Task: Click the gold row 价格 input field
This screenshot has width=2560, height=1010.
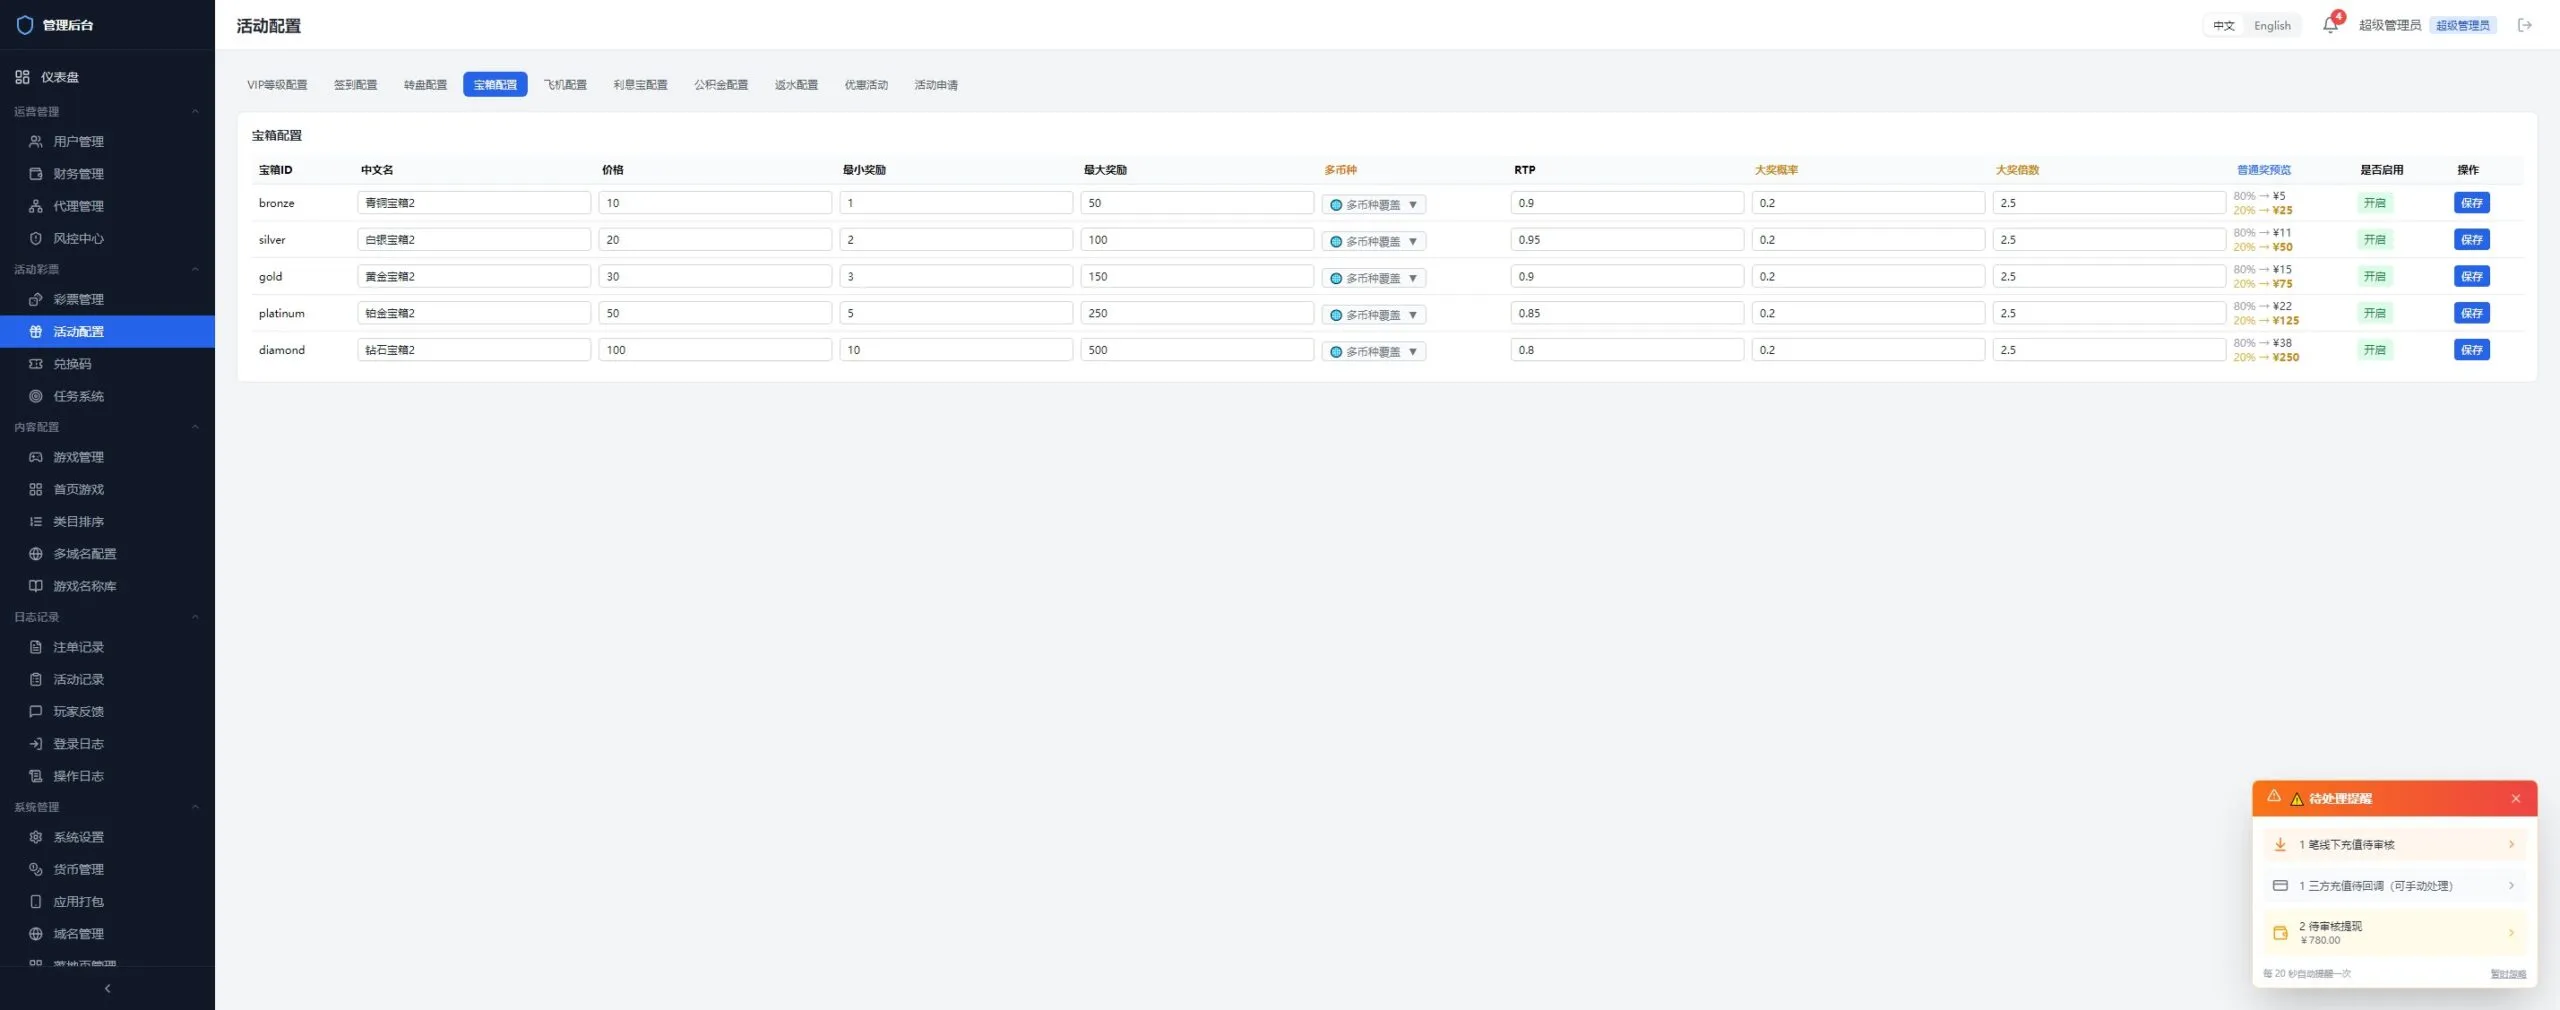Action: click(715, 277)
